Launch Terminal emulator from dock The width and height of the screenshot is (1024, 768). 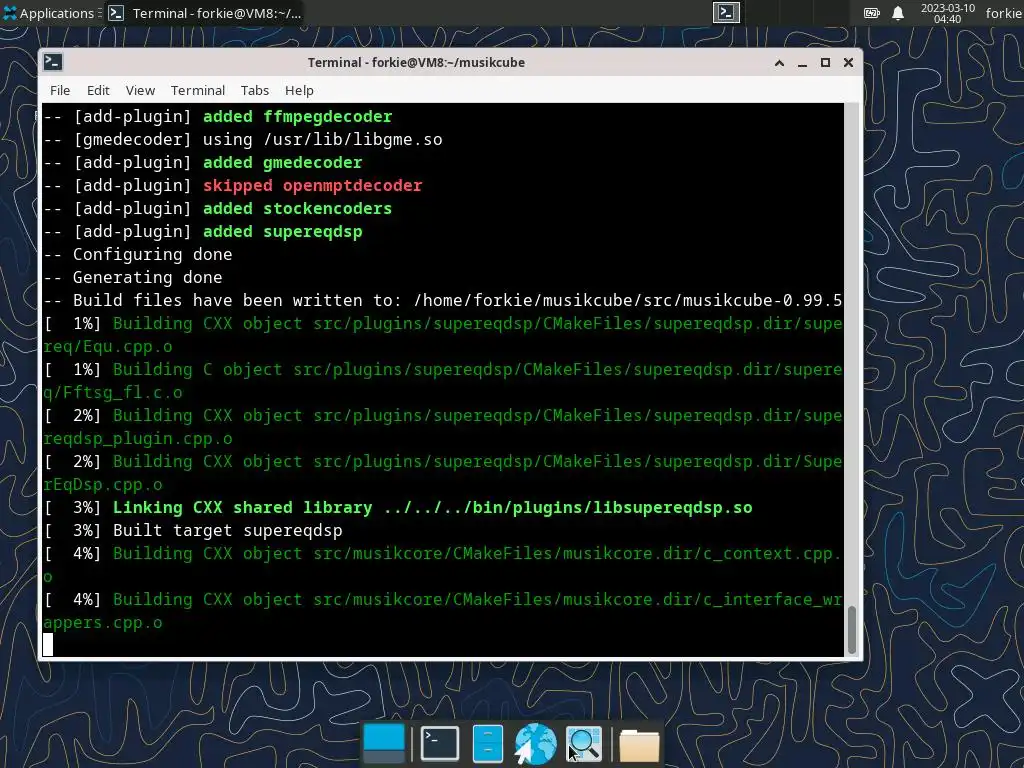440,743
